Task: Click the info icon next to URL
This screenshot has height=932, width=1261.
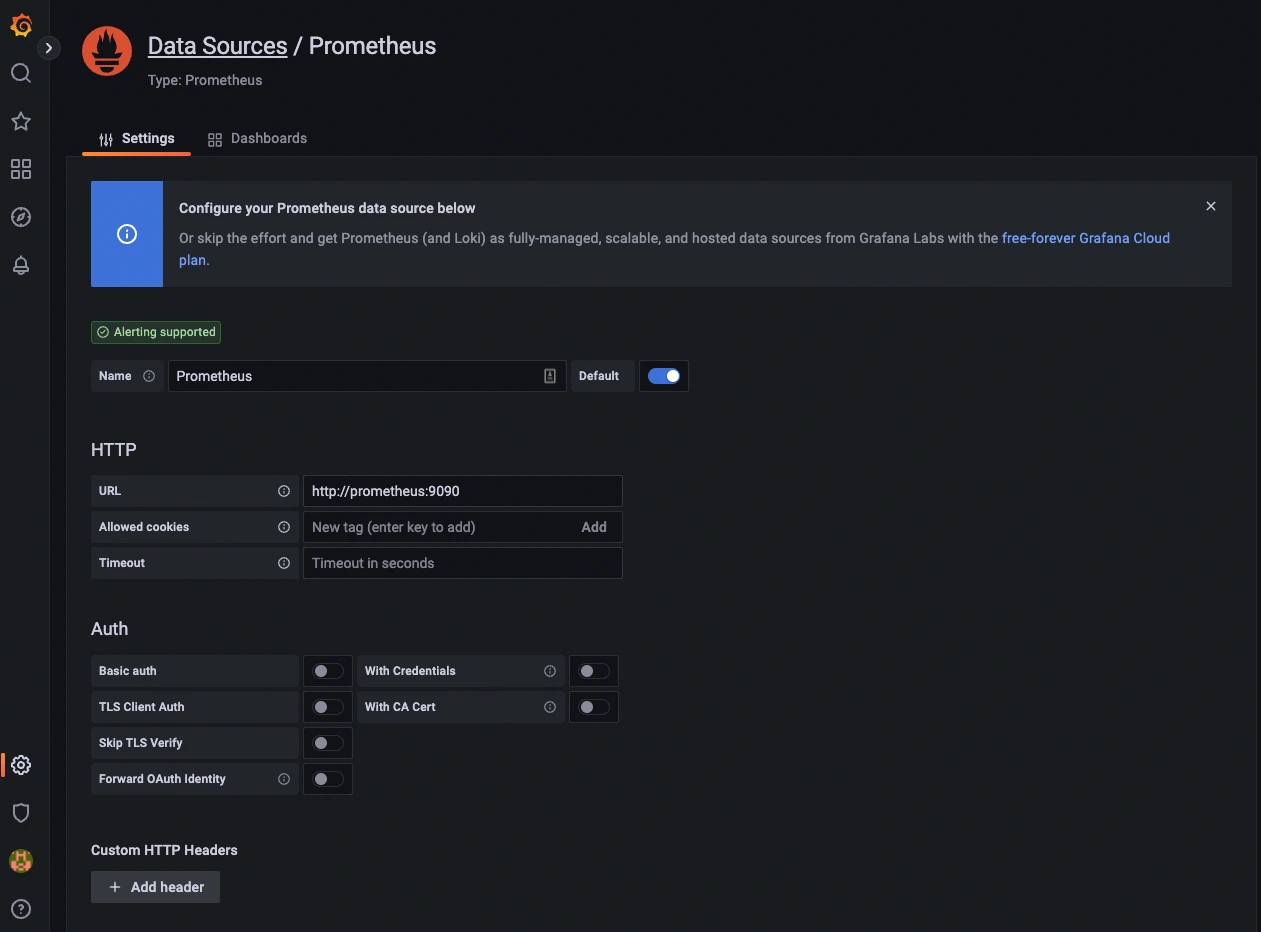Action: [284, 491]
